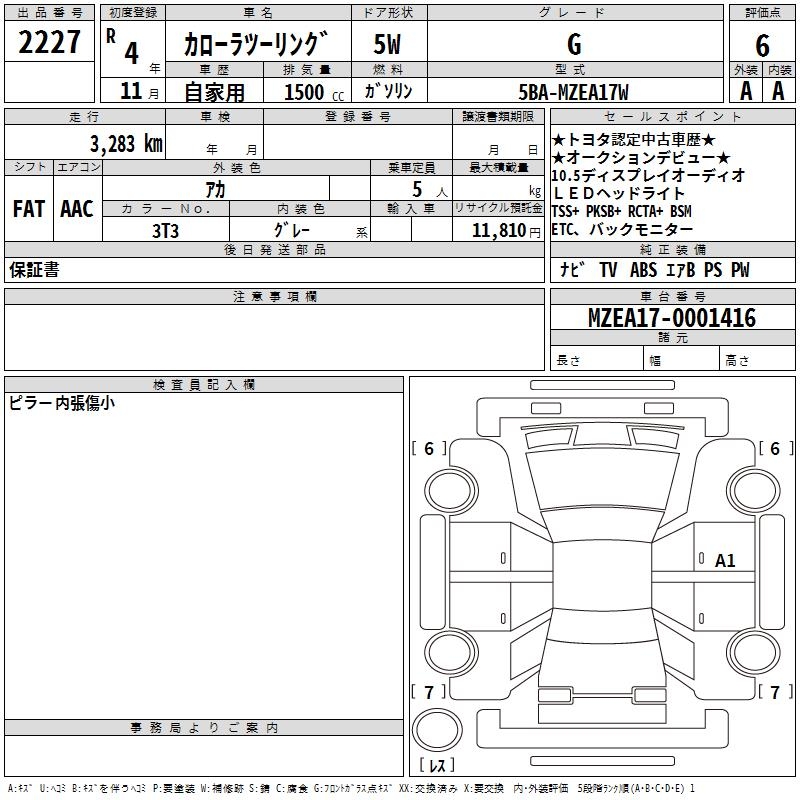The height and width of the screenshot is (800, 800).
Task: Click the lot number 2227
Action: coord(49,42)
